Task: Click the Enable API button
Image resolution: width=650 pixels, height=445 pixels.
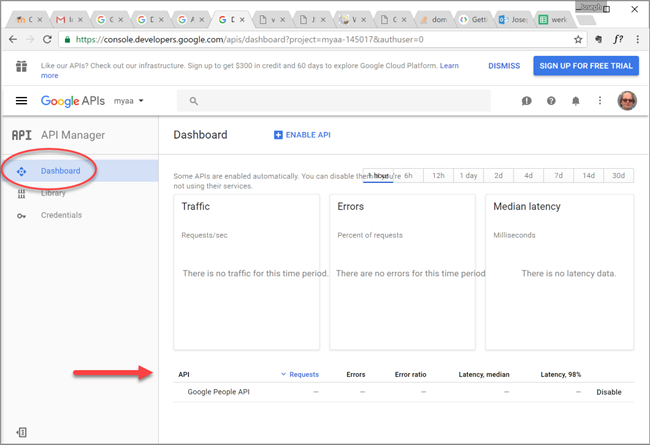Action: click(x=302, y=135)
